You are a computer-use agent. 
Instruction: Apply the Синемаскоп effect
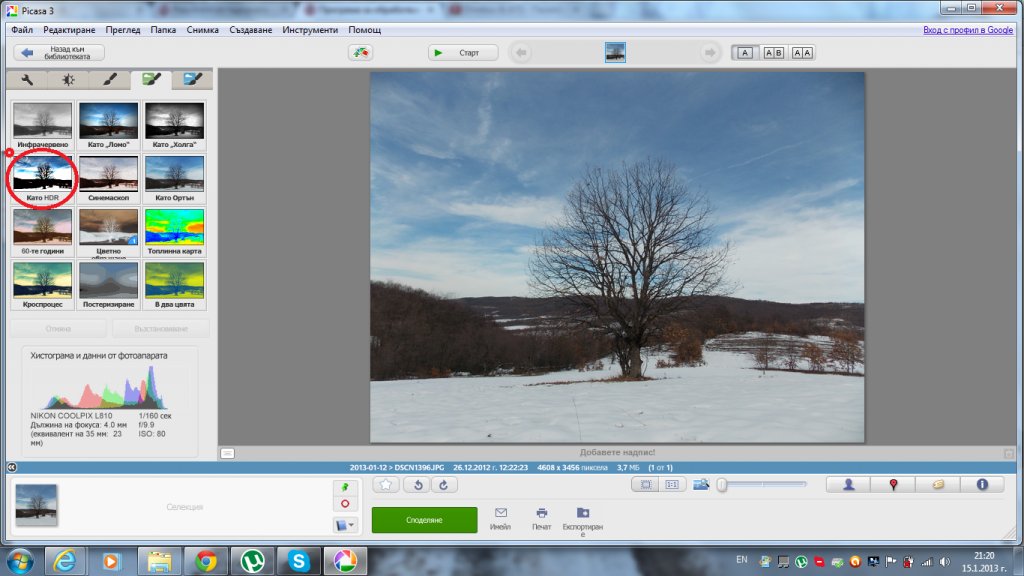coord(108,178)
